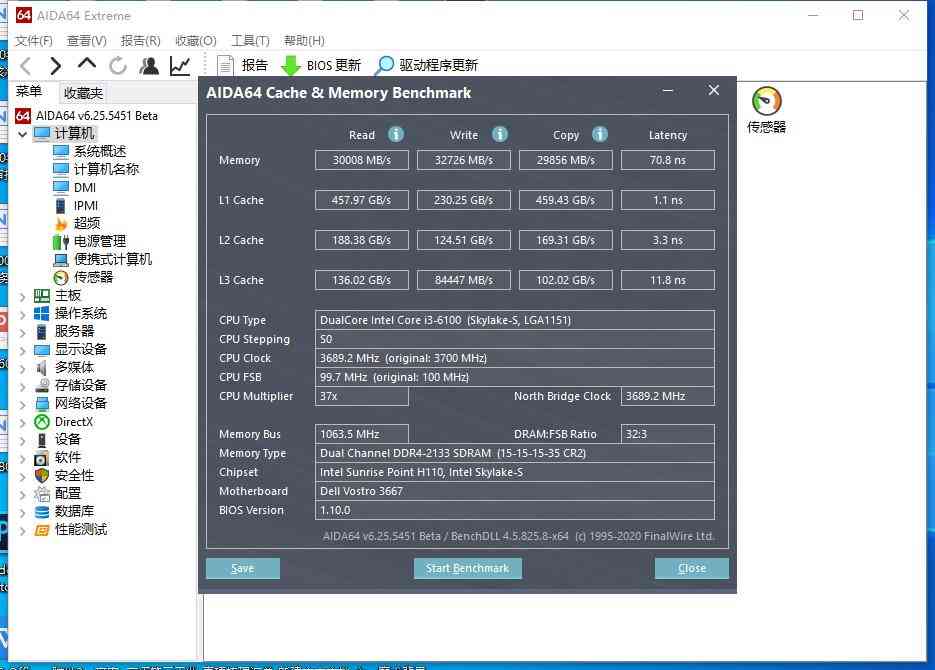
Task: Click the Start Benchmark button
Action: 467,568
